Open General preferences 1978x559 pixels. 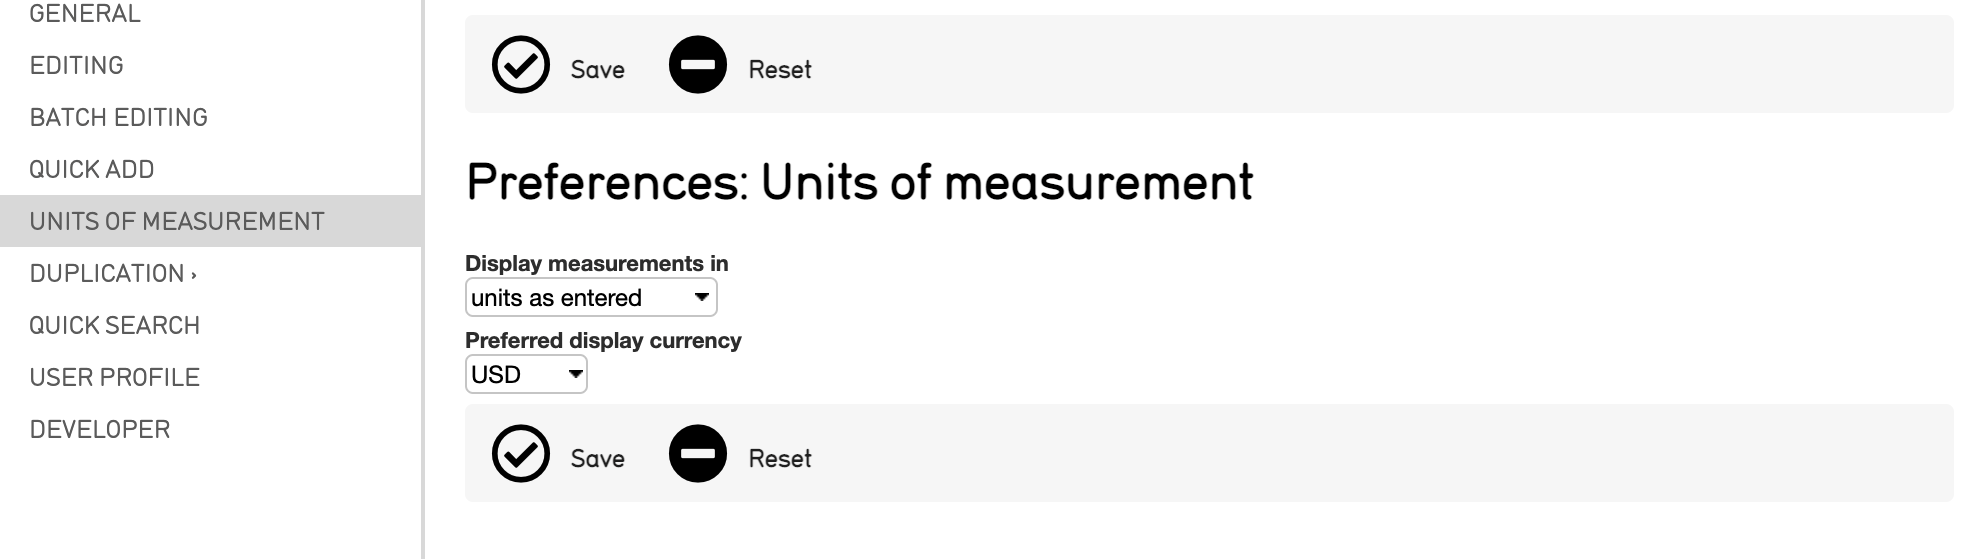pos(85,14)
